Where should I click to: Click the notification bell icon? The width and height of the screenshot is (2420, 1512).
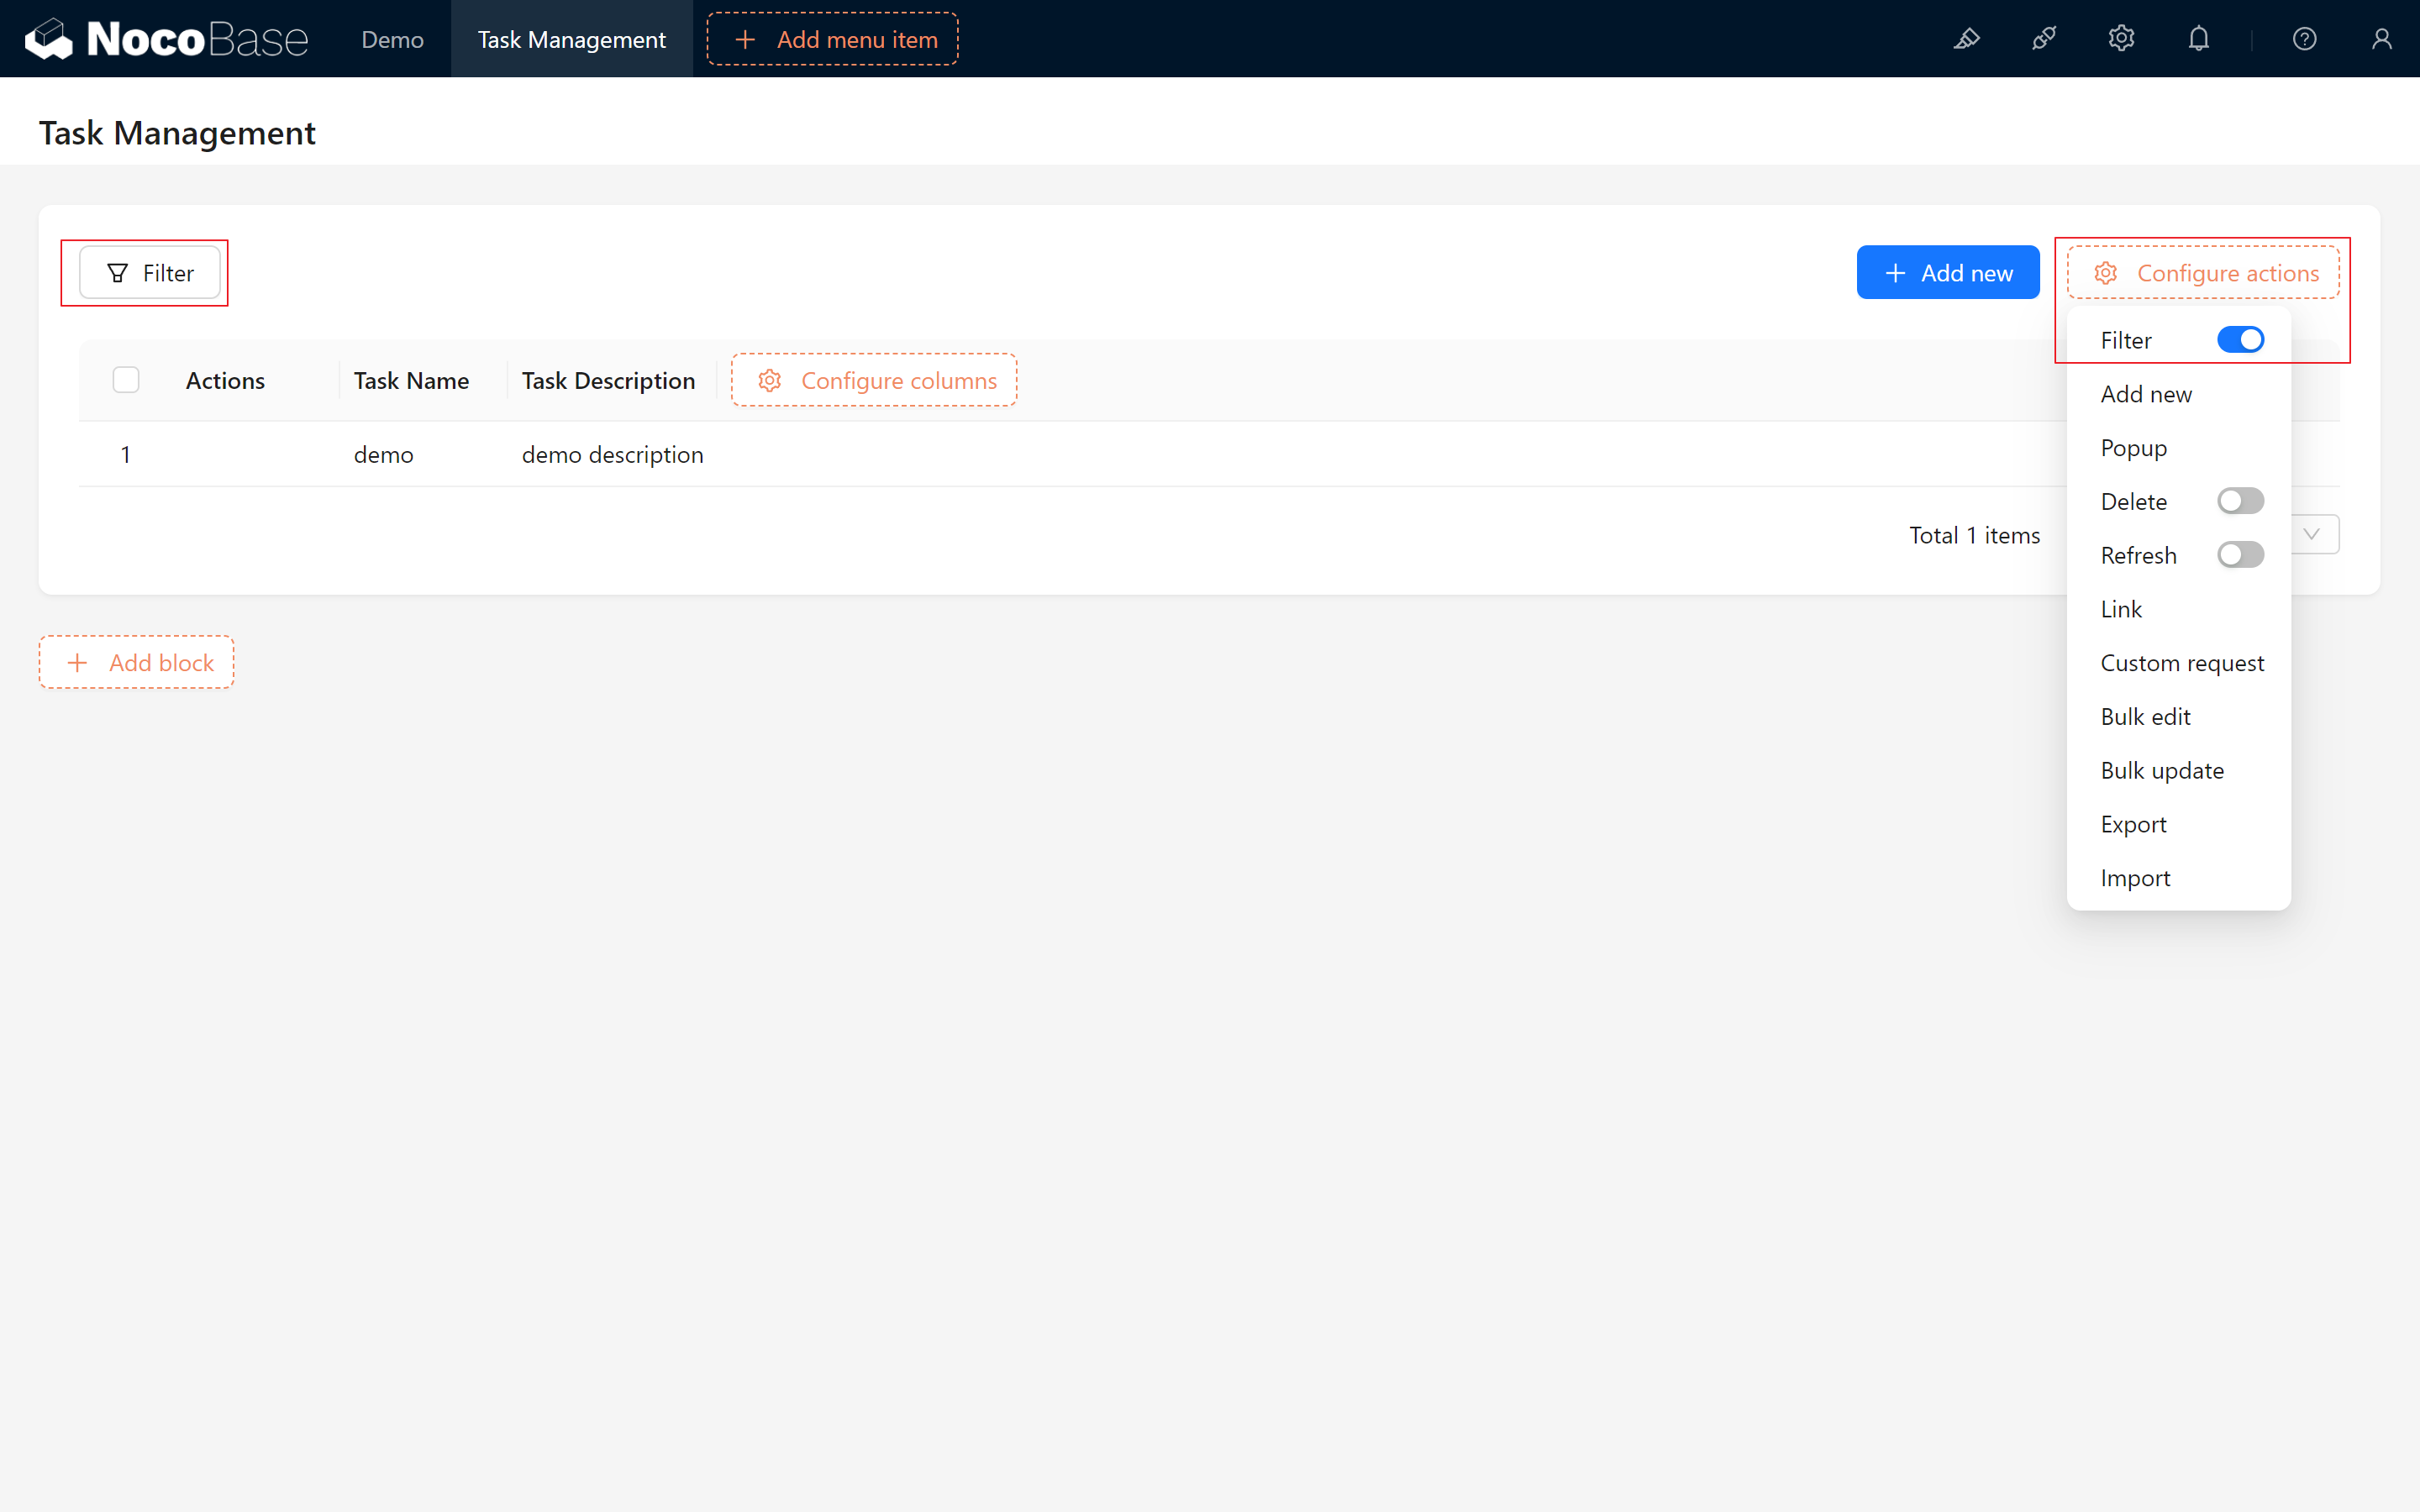[x=2199, y=39]
